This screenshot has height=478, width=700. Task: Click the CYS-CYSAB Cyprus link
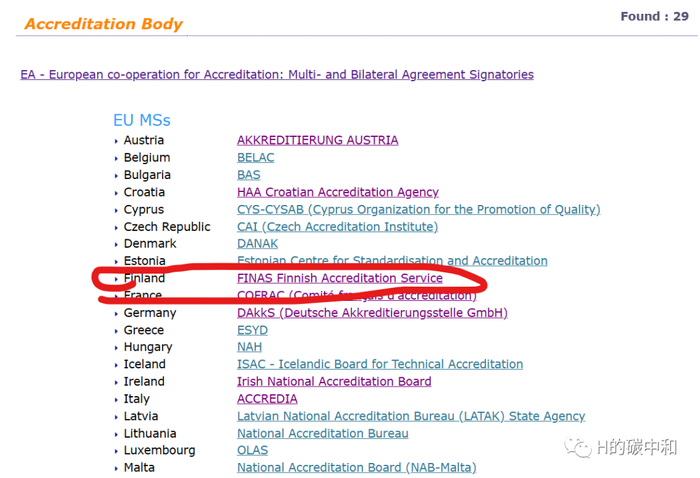point(418,210)
